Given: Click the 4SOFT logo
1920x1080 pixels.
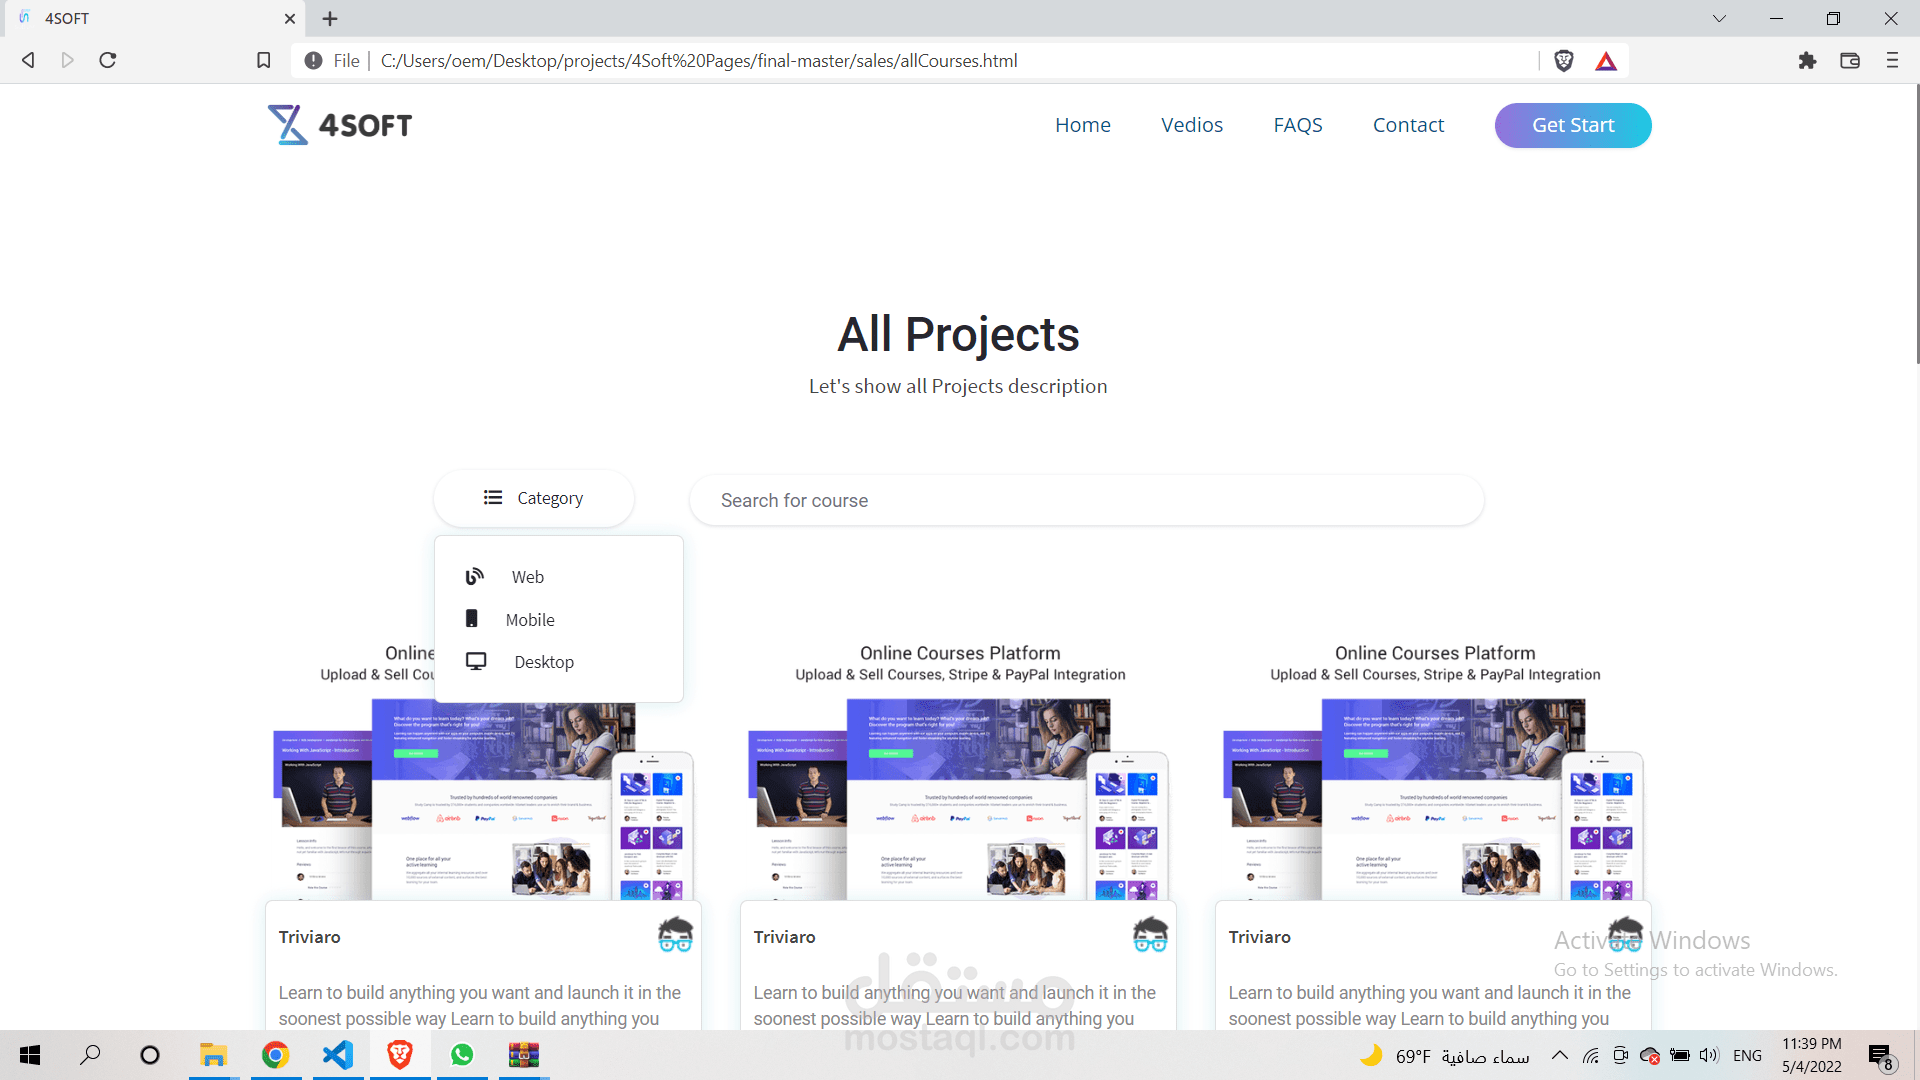Looking at the screenshot, I should tap(340, 125).
